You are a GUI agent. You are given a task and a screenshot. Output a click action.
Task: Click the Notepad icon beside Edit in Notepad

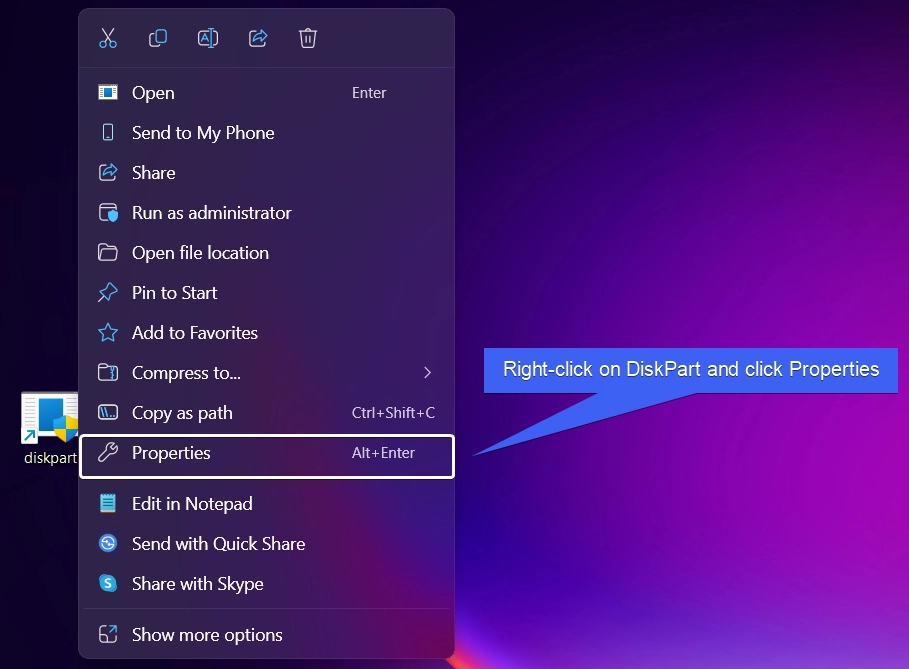pyautogui.click(x=108, y=503)
